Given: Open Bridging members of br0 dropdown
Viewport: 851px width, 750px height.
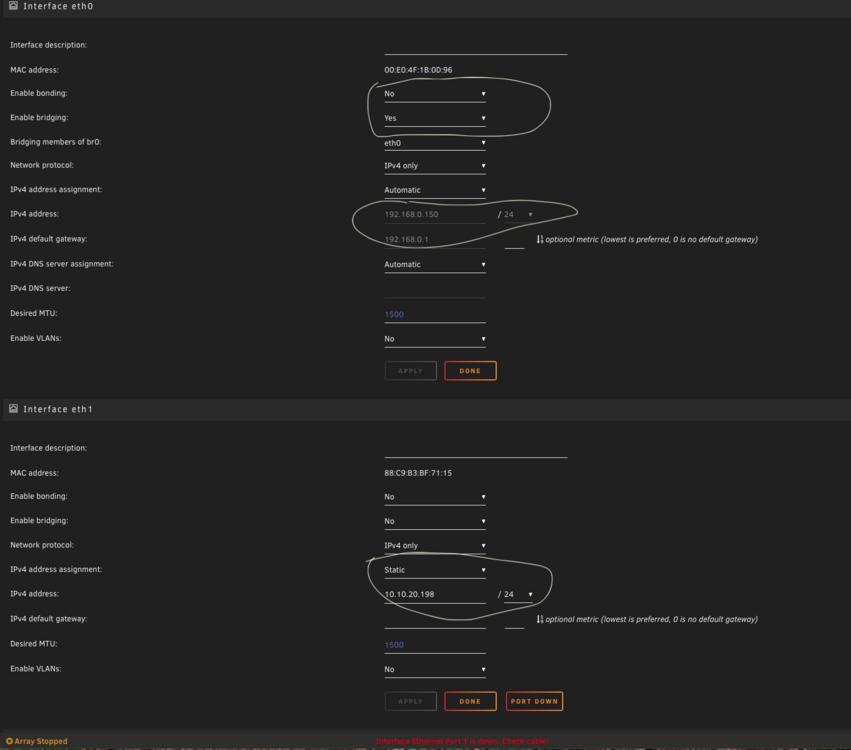Looking at the screenshot, I should pyautogui.click(x=435, y=143).
